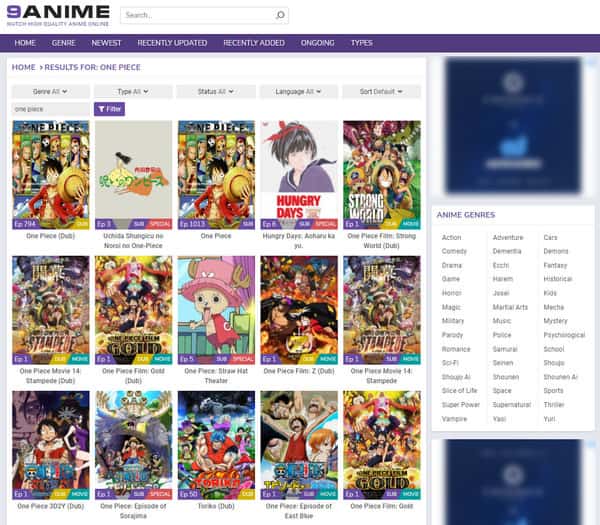Open the Strong World (Dub) movie poster
This screenshot has width=600, height=525.
tap(382, 175)
